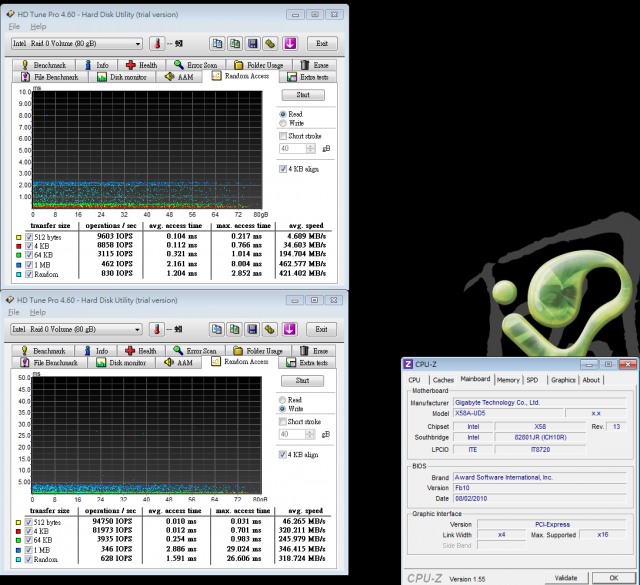Open Error Scan tab in top HD Tune window
Screen dimensions: 640x585
pos(196,65)
